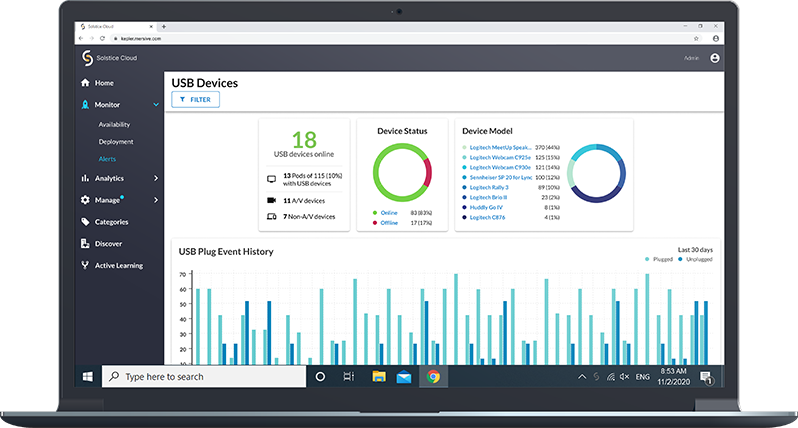The height and width of the screenshot is (428, 798).
Task: Open Google Chrome from the taskbar
Action: click(433, 377)
